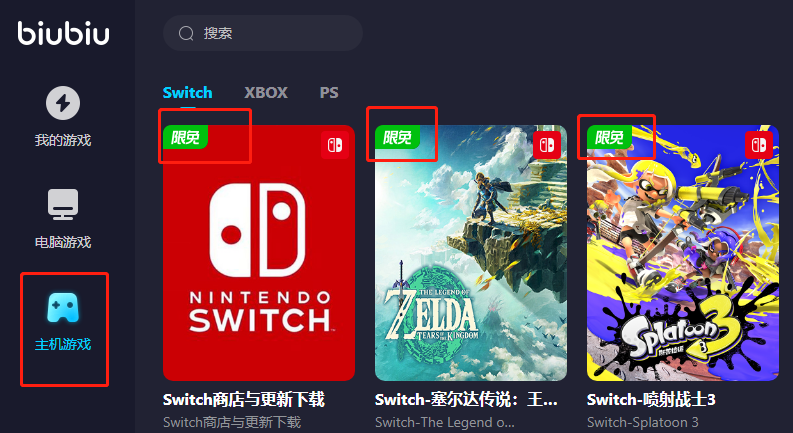The width and height of the screenshot is (793, 433).
Task: Click 限免 tag on Switch store card
Action: point(185,137)
